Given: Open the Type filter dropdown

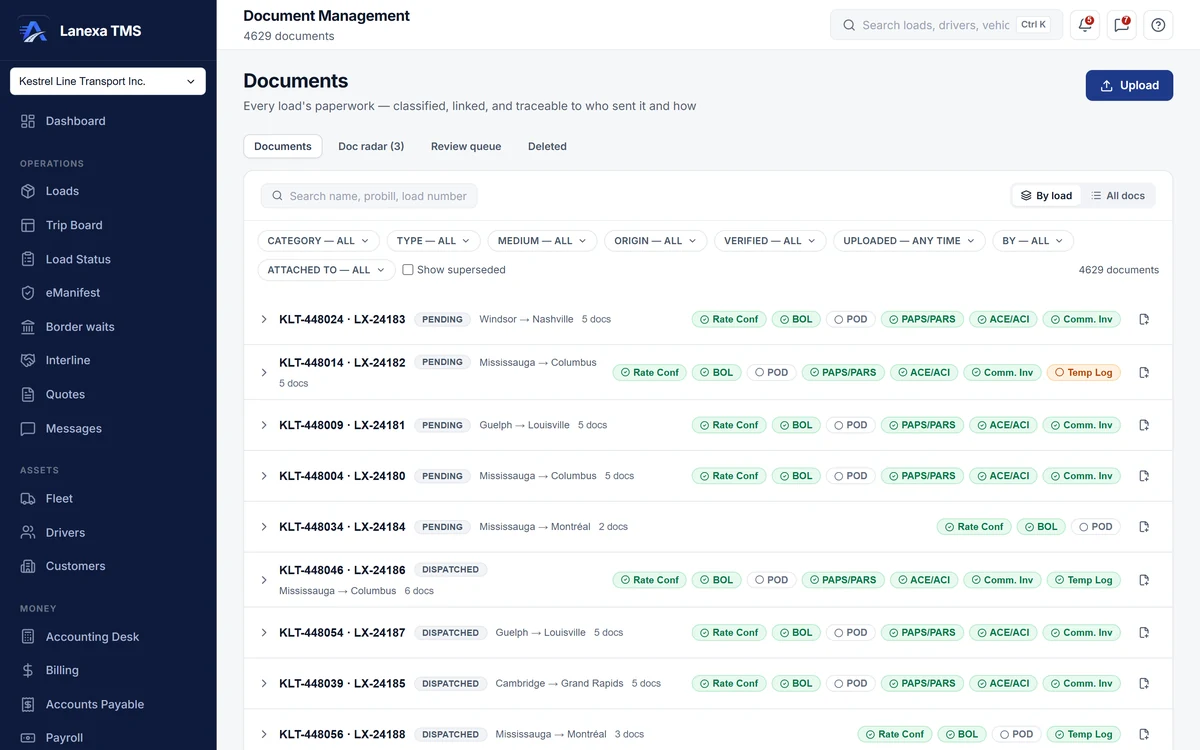Looking at the screenshot, I should click(434, 241).
